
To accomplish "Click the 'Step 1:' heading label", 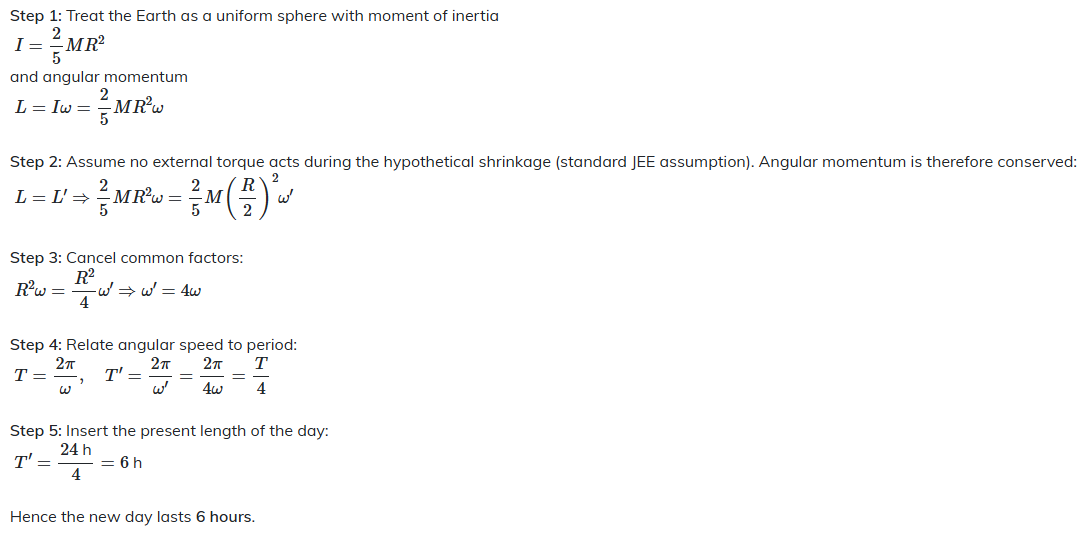I will [36, 16].
